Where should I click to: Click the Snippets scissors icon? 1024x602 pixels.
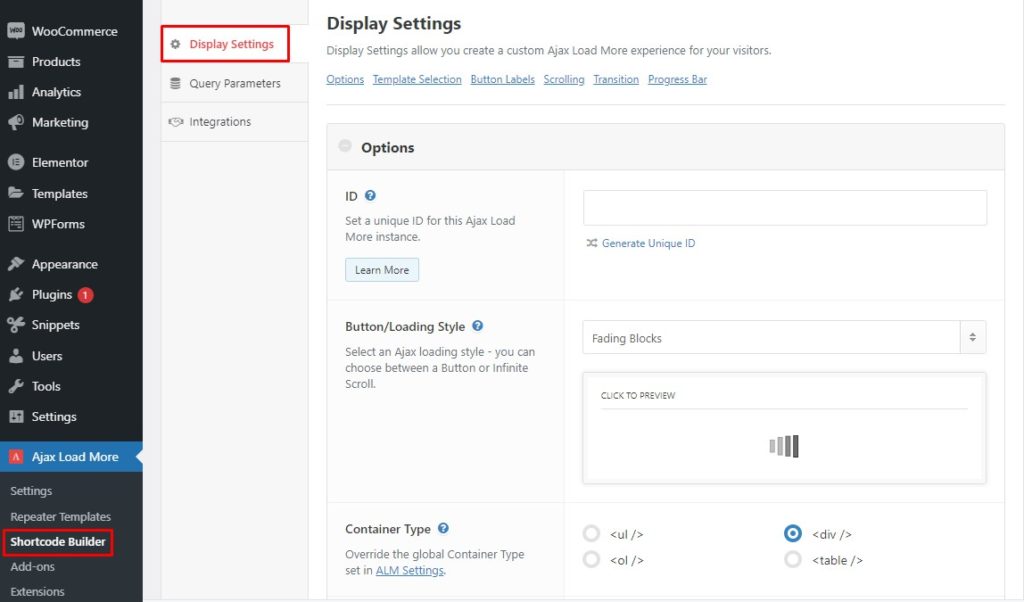point(16,325)
